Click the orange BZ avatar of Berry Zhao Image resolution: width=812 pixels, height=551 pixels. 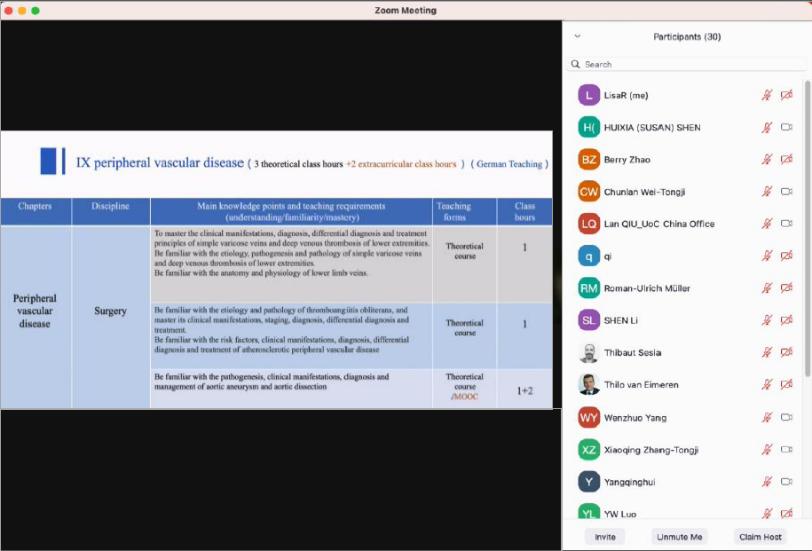pos(589,160)
